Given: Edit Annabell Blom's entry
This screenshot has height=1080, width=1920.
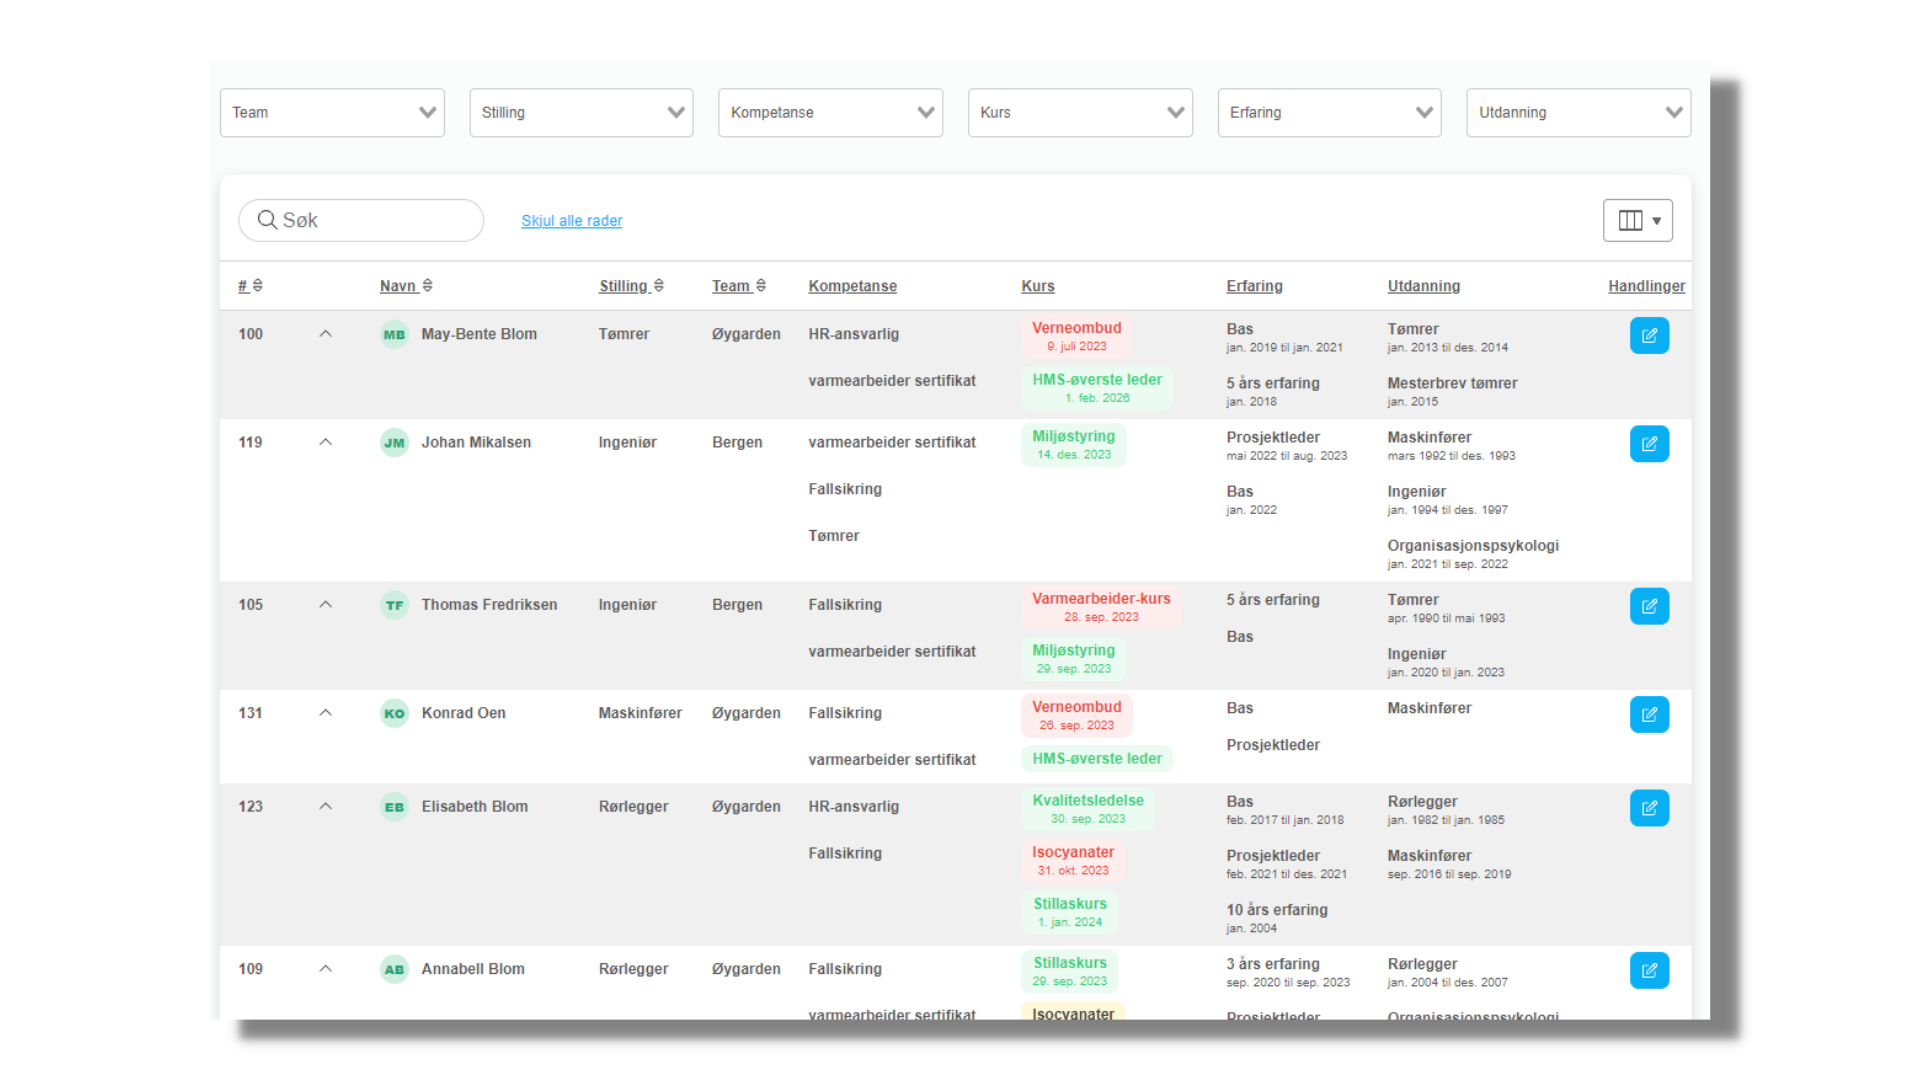Looking at the screenshot, I should 1648,970.
